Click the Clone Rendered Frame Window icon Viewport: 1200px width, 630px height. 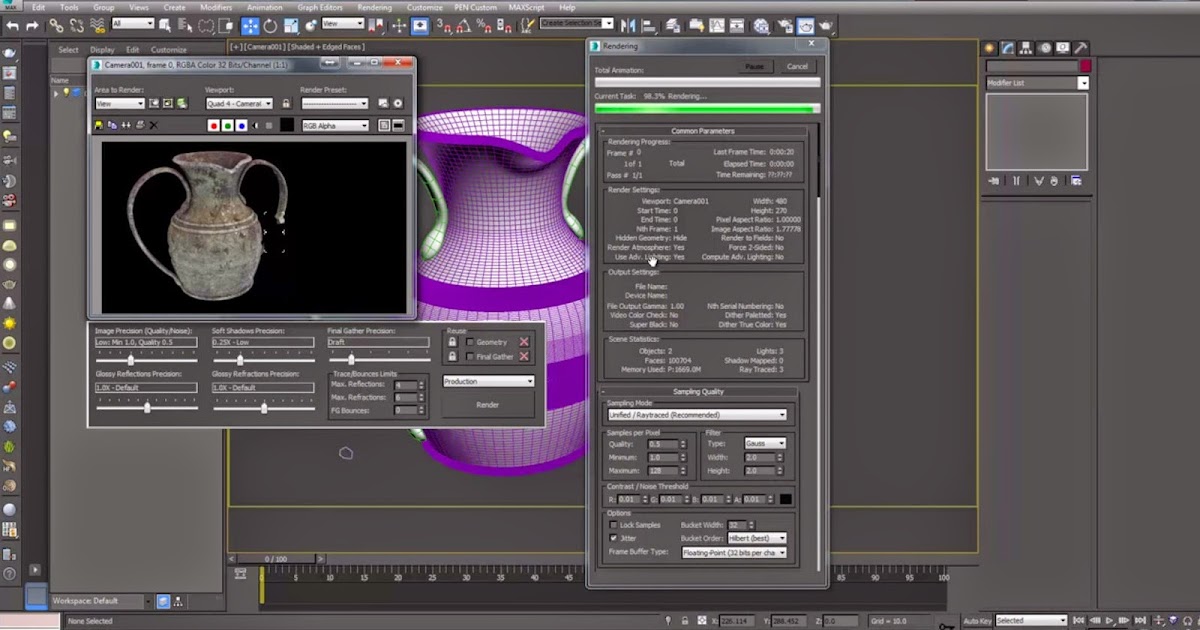[x=113, y=125]
